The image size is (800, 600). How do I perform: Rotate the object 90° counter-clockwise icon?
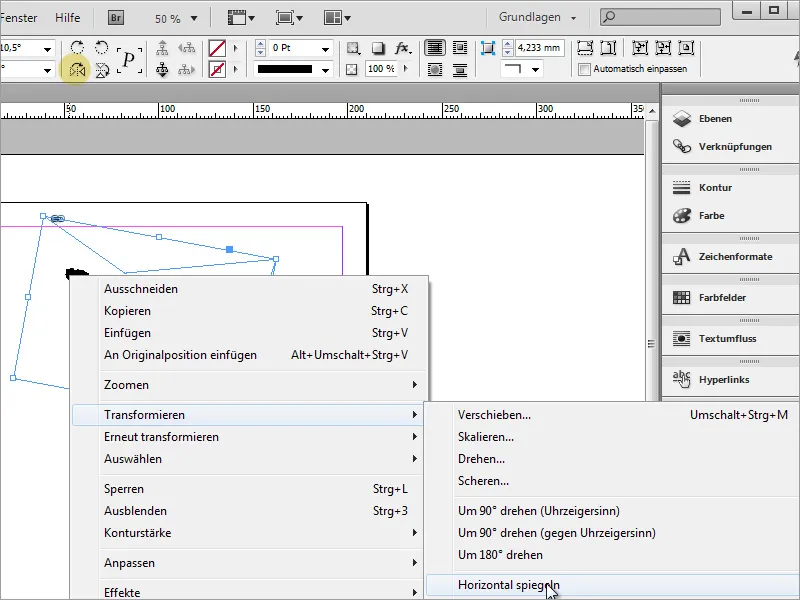click(102, 47)
